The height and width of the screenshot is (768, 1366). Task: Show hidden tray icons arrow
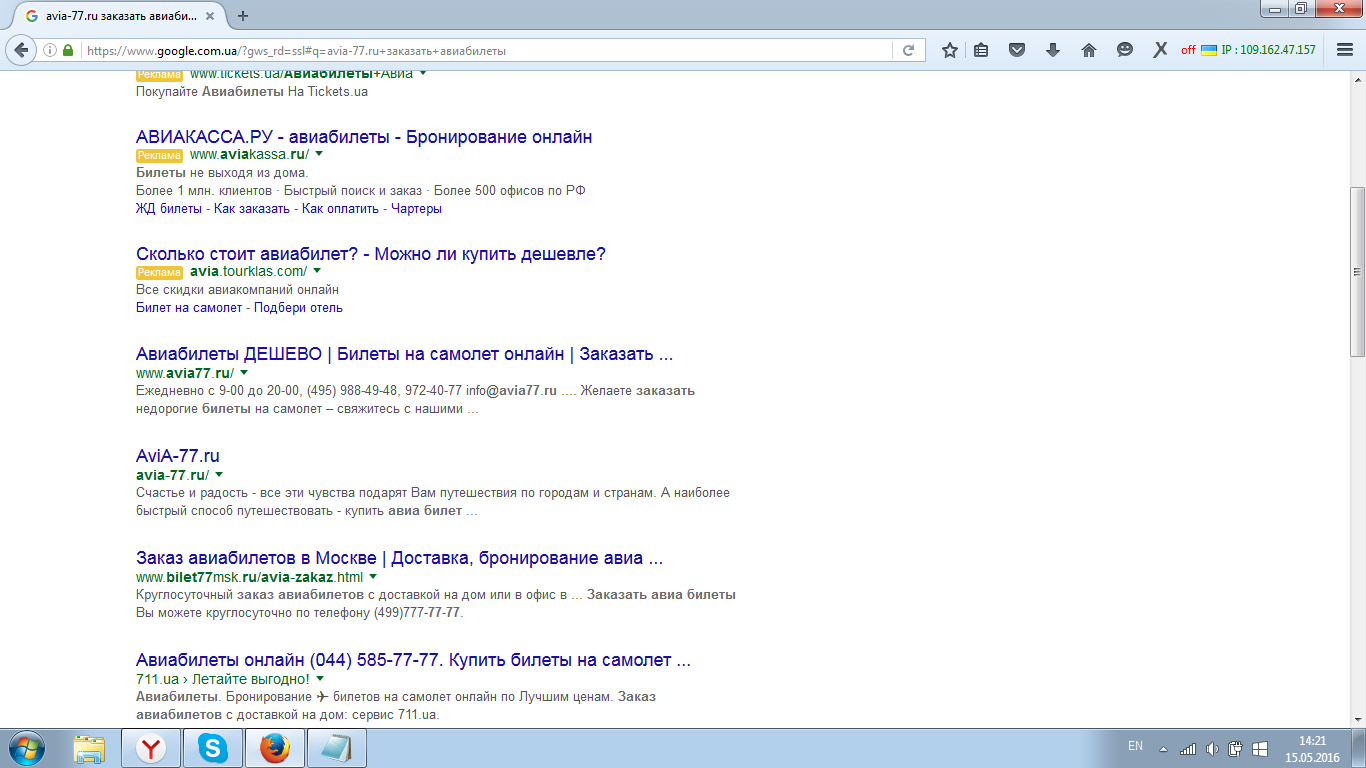[x=1163, y=748]
